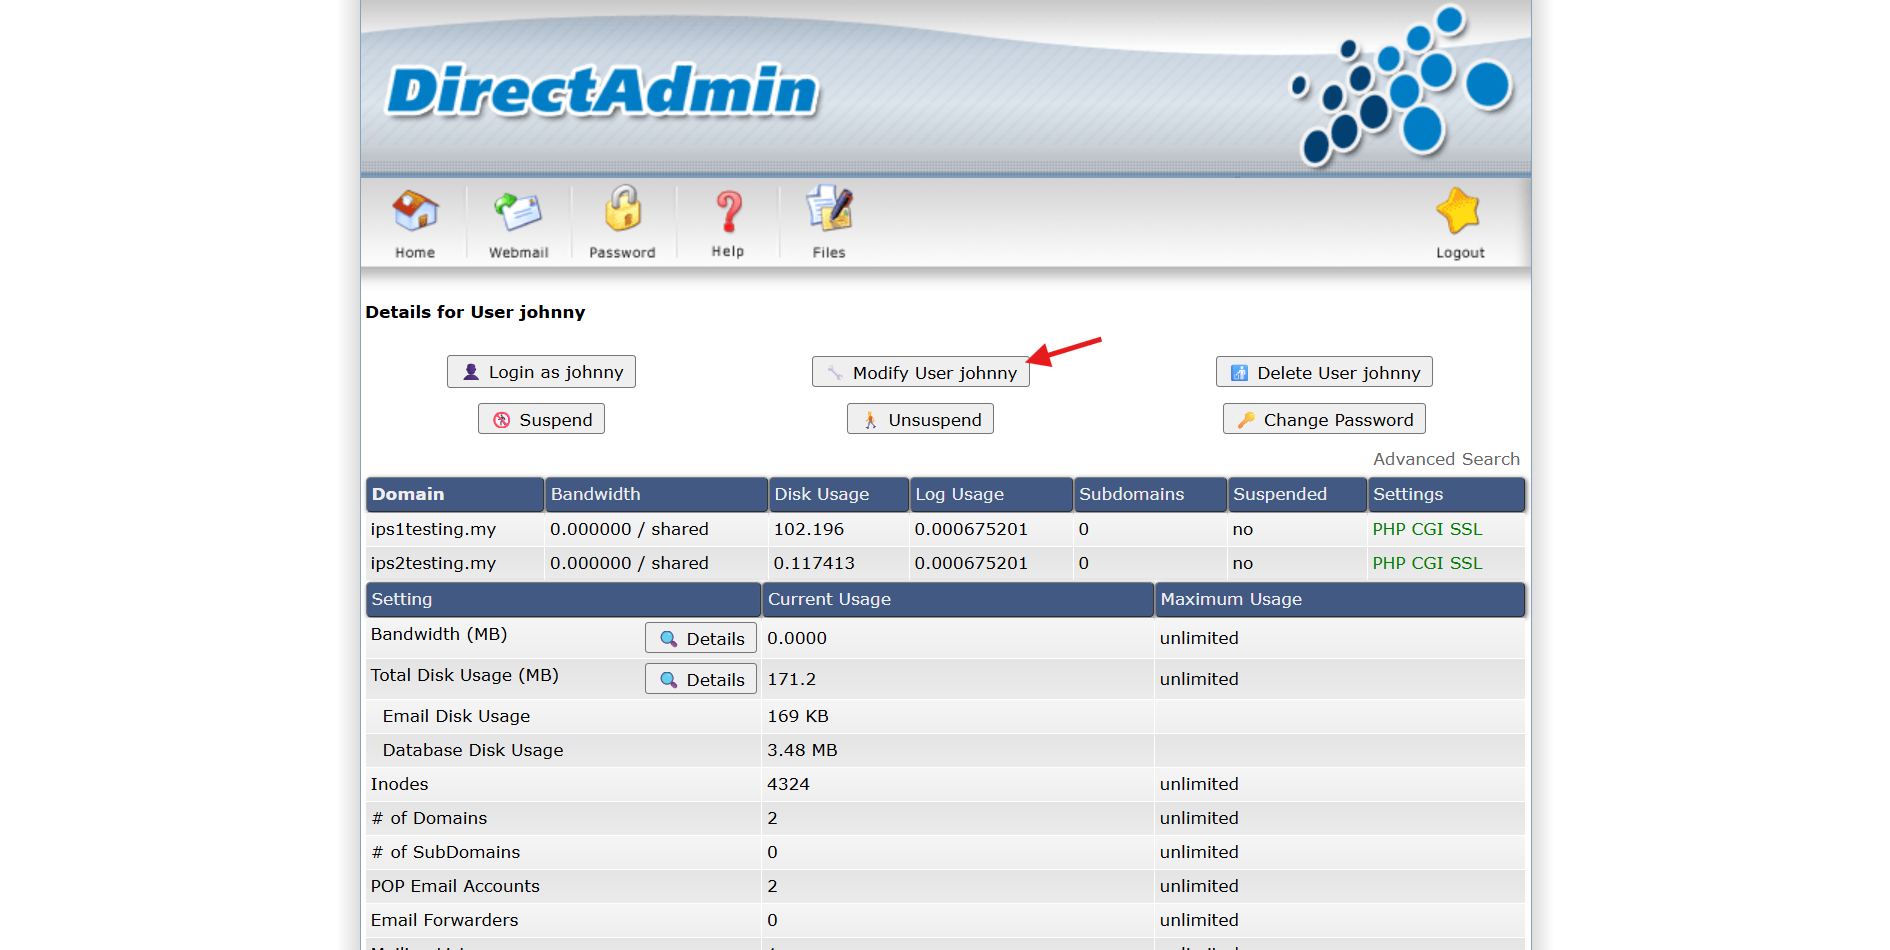Click the Database Disk Usage label
Viewport: 1890px width, 950px height.
[x=473, y=750]
